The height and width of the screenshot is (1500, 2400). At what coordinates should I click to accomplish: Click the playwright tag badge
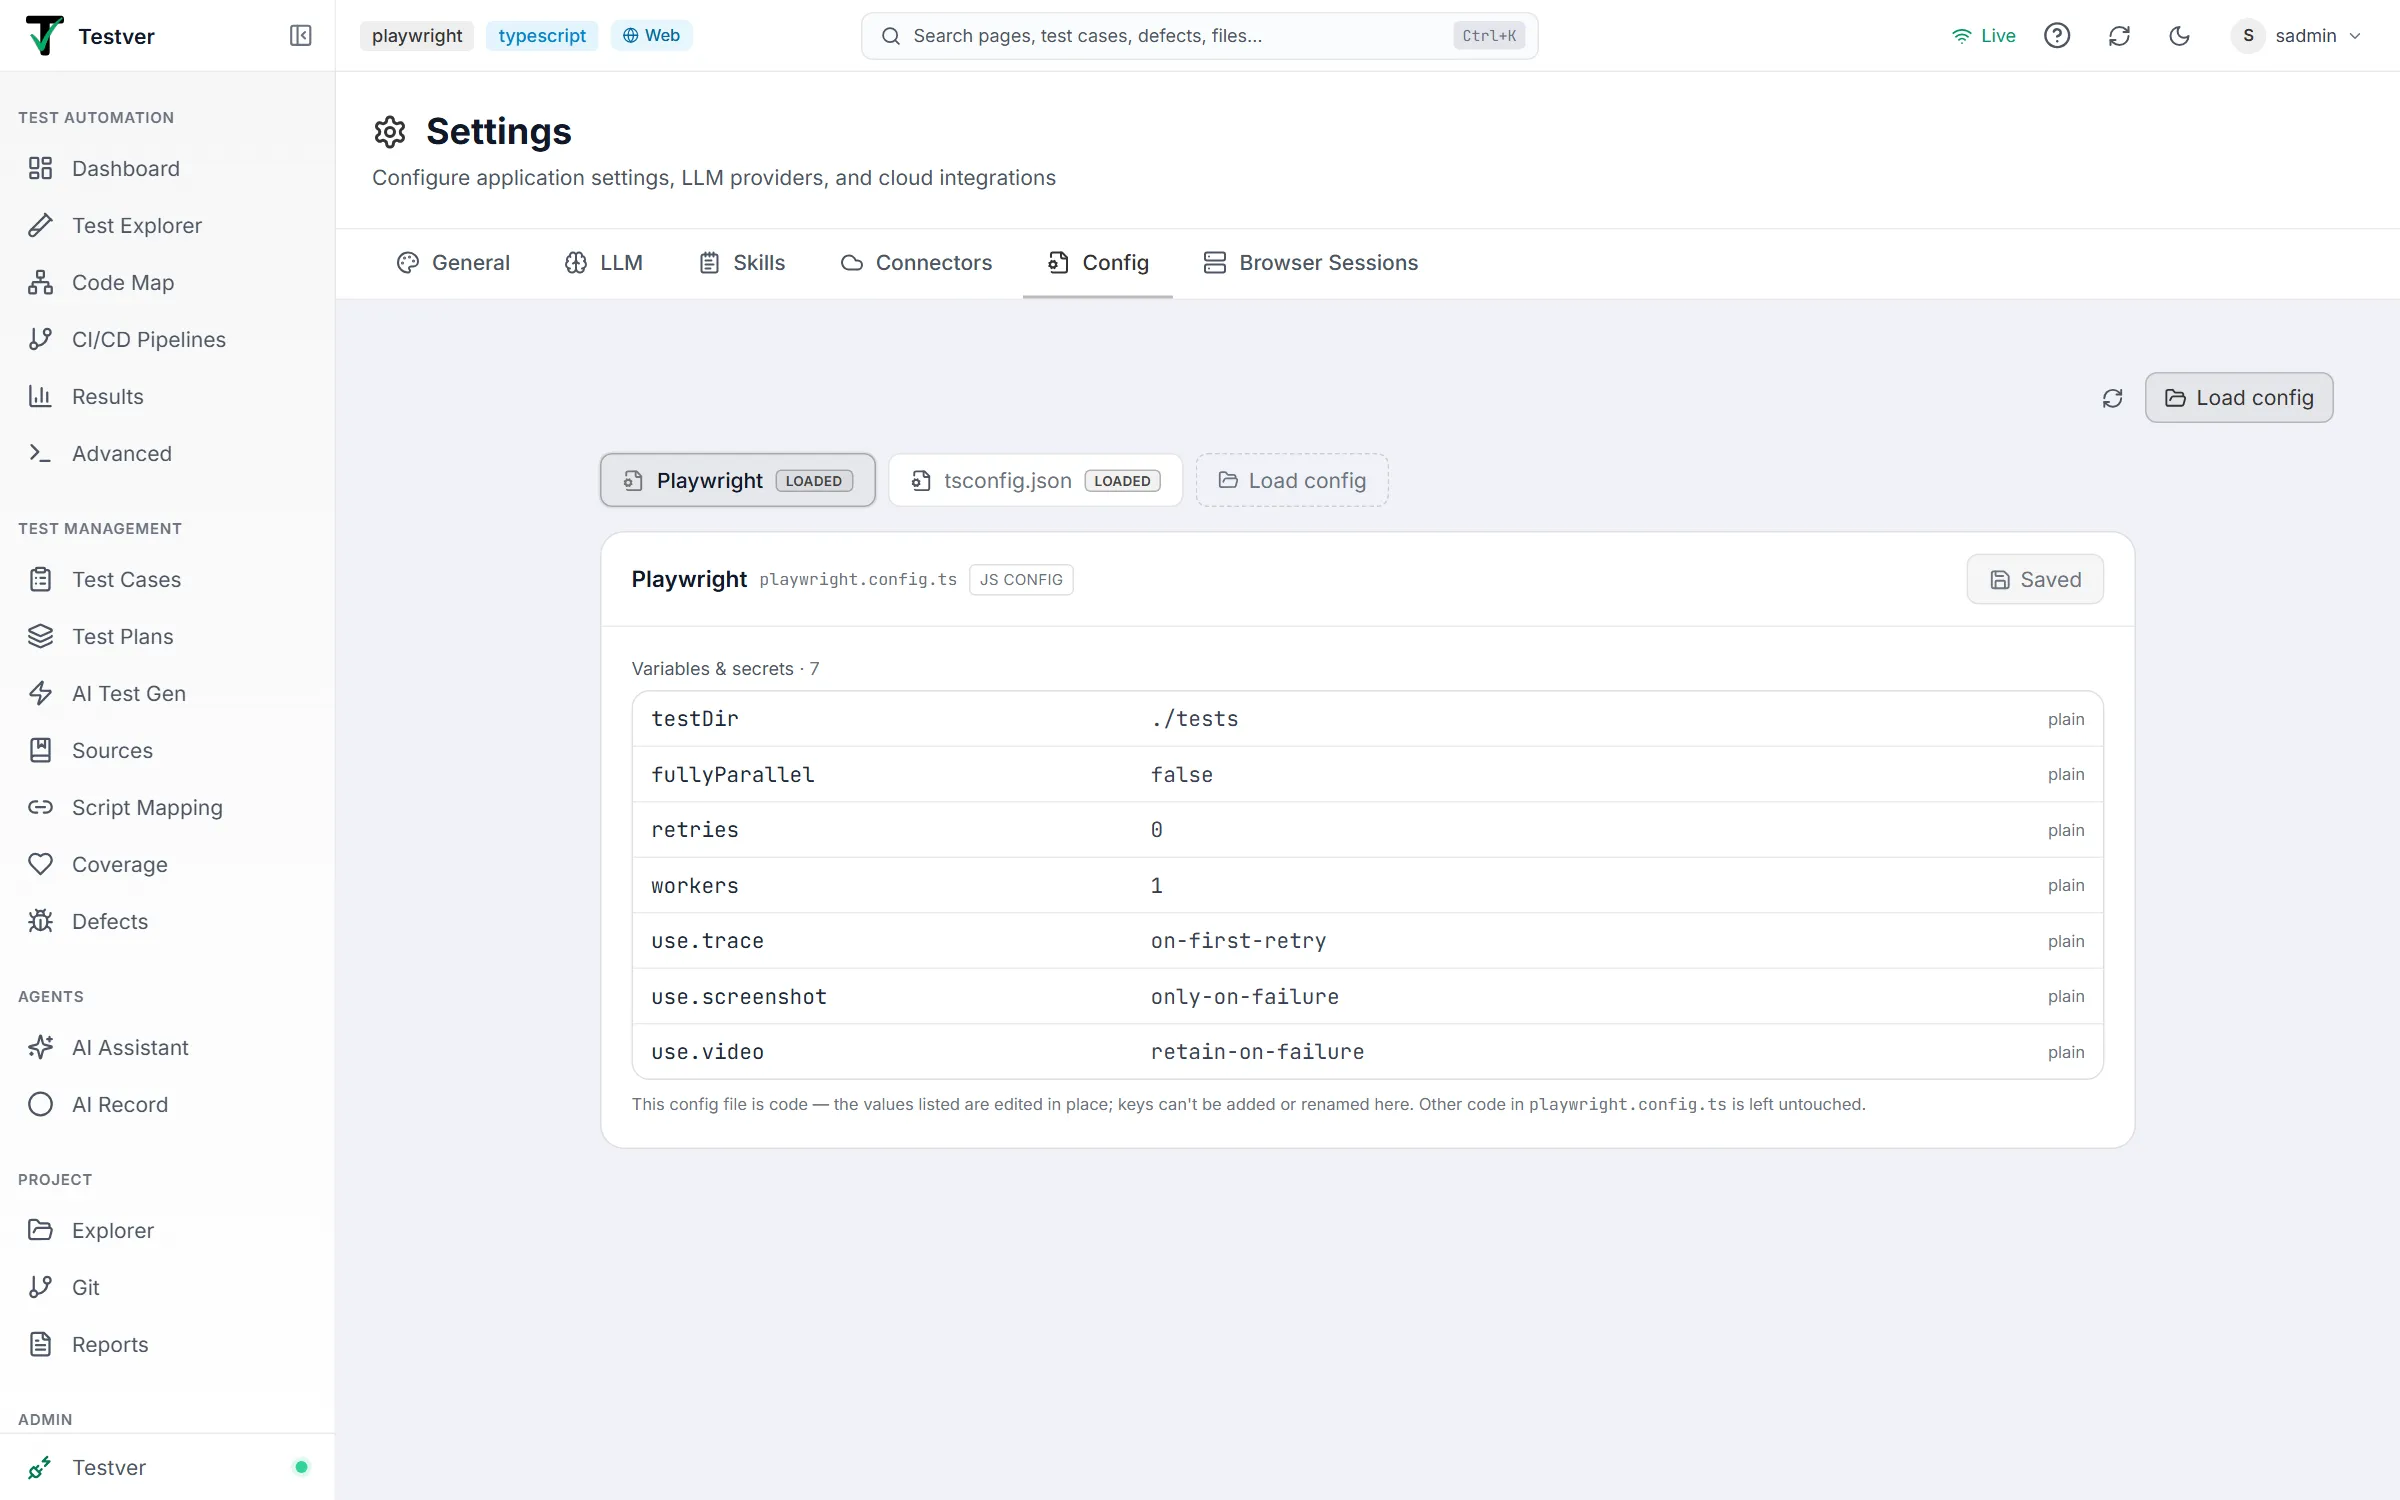pos(417,36)
